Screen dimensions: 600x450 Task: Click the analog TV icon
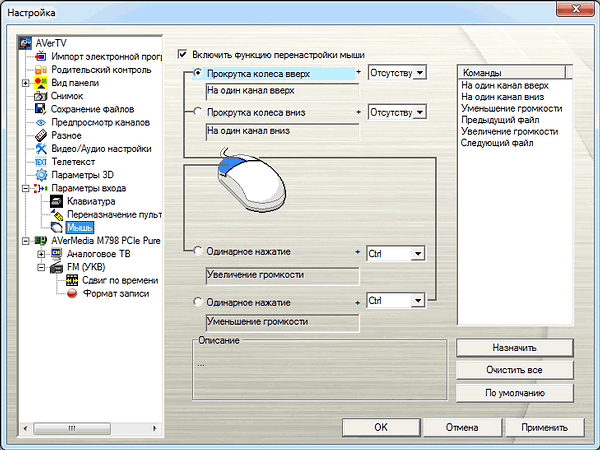click(56, 254)
